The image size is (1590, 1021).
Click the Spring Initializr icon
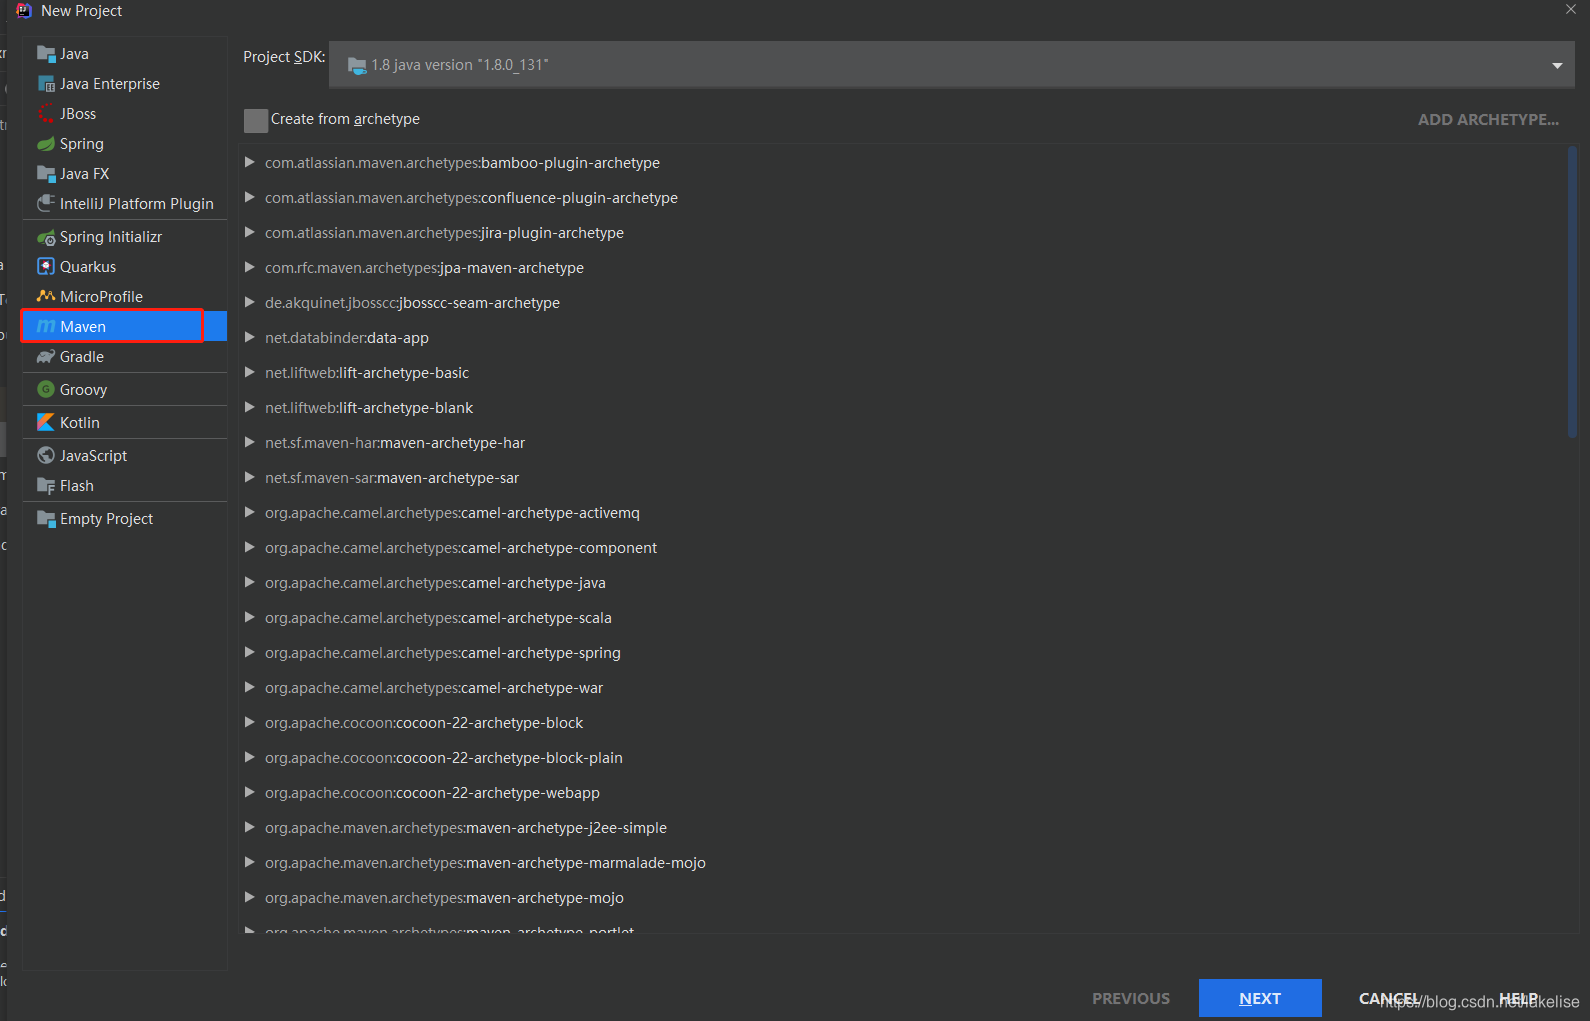(x=46, y=237)
